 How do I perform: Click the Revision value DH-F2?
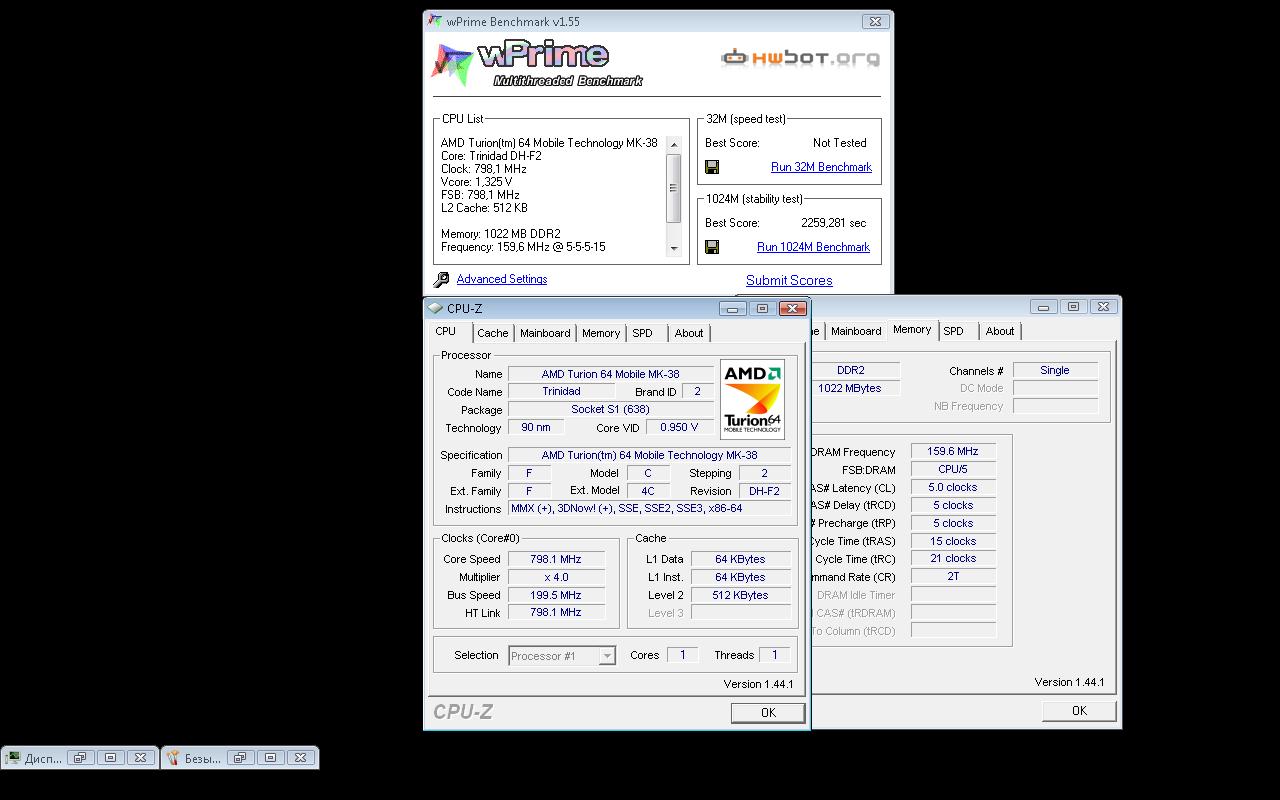(x=764, y=491)
